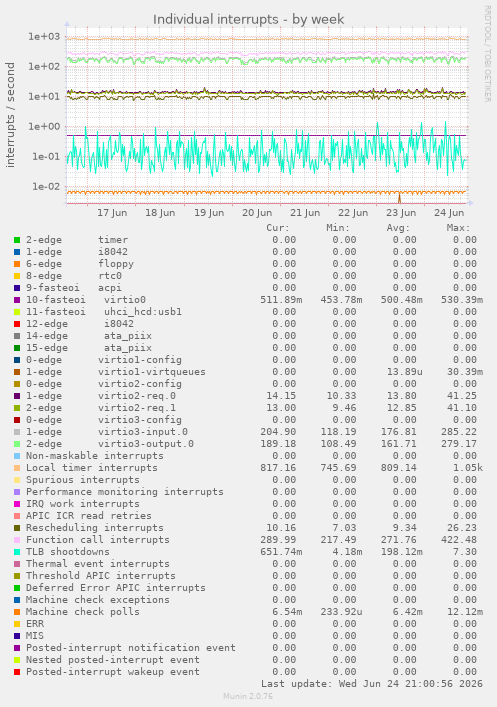Image resolution: width=497 pixels, height=707 pixels.
Task: Click the green swatch for 2-edge timer
Action: coord(17,240)
